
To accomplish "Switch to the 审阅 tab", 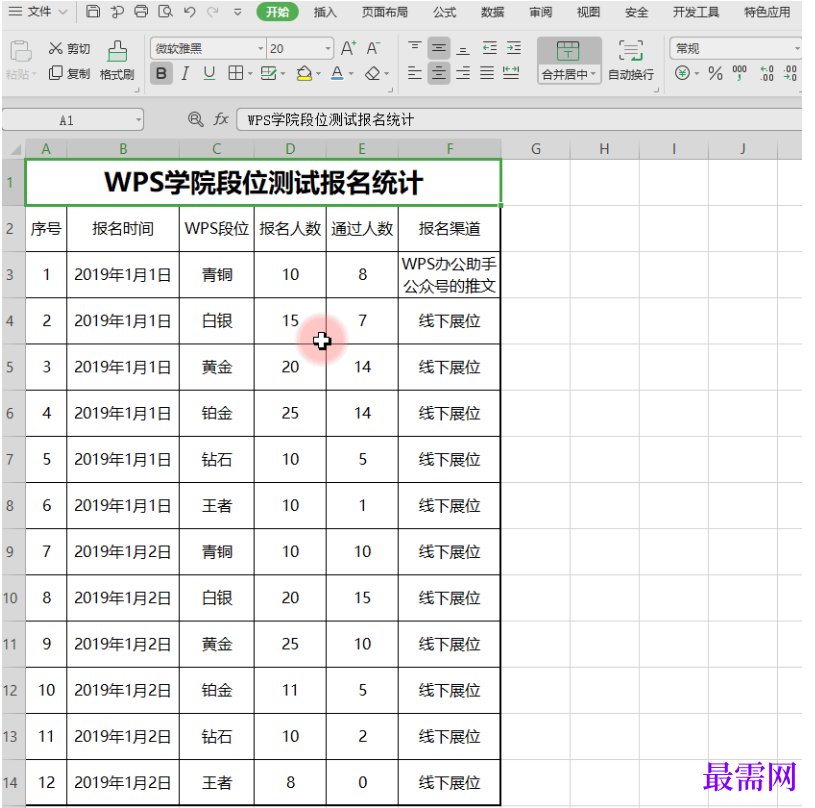I will (541, 12).
